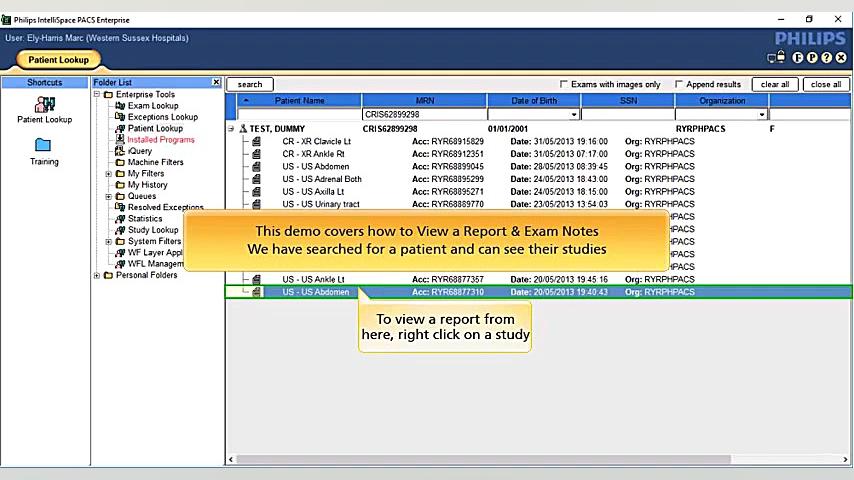Image resolution: width=854 pixels, height=480 pixels.
Task: Click the SSN filter field
Action: click(628, 114)
